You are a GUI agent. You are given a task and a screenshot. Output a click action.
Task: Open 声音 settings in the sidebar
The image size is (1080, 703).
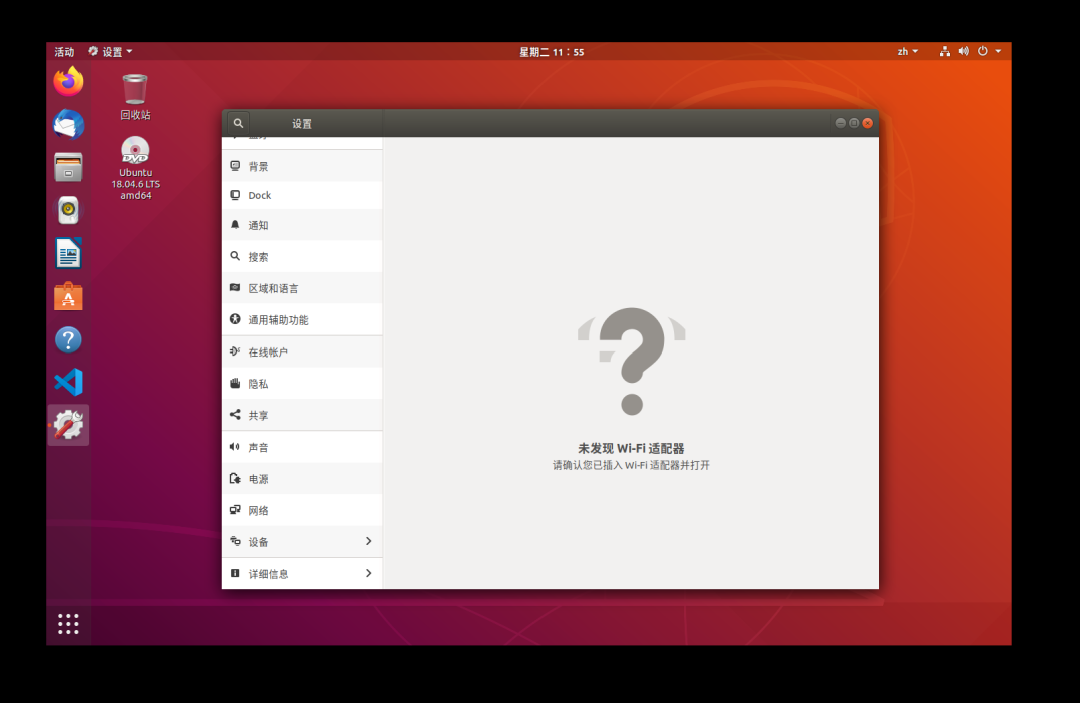click(x=301, y=447)
